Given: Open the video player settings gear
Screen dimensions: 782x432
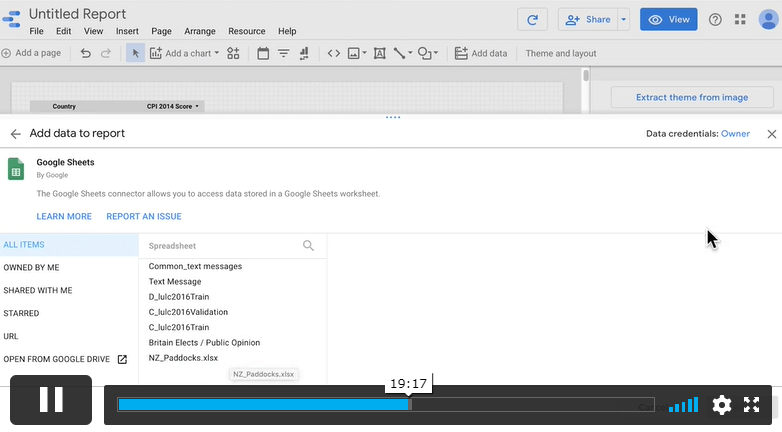Looking at the screenshot, I should (722, 405).
